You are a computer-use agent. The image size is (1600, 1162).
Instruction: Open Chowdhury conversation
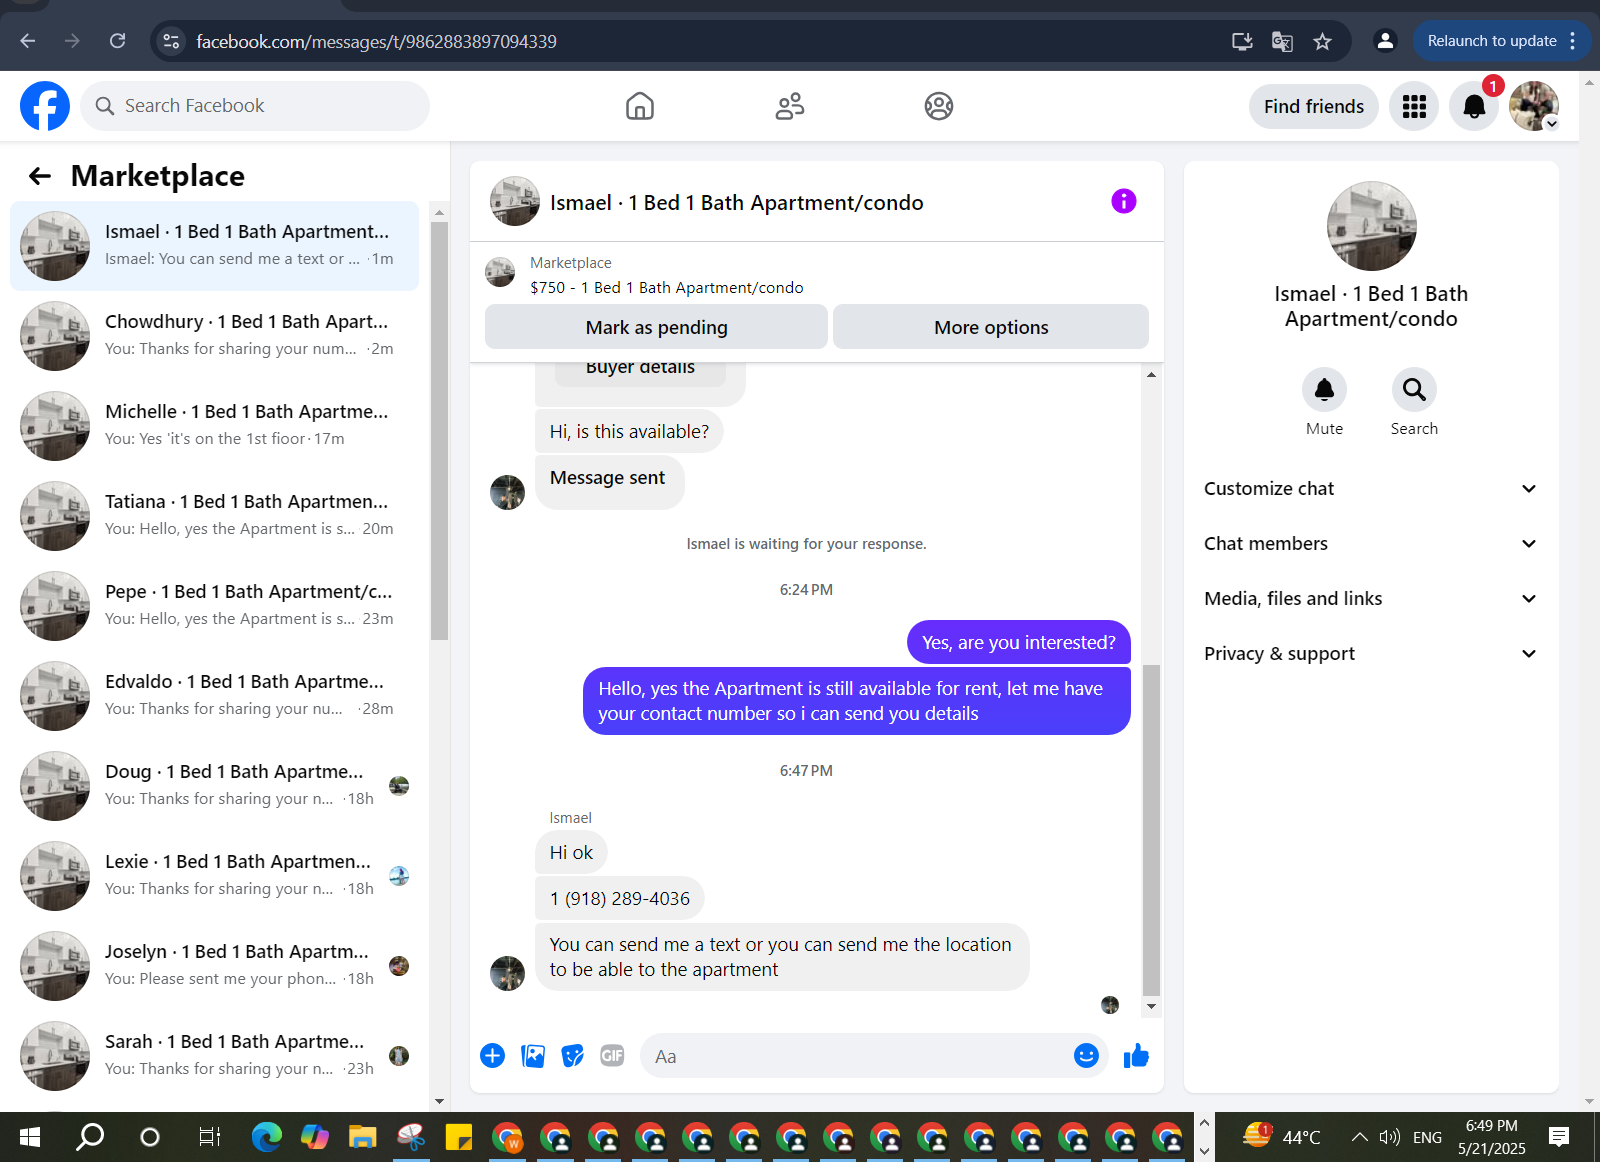pos(215,336)
